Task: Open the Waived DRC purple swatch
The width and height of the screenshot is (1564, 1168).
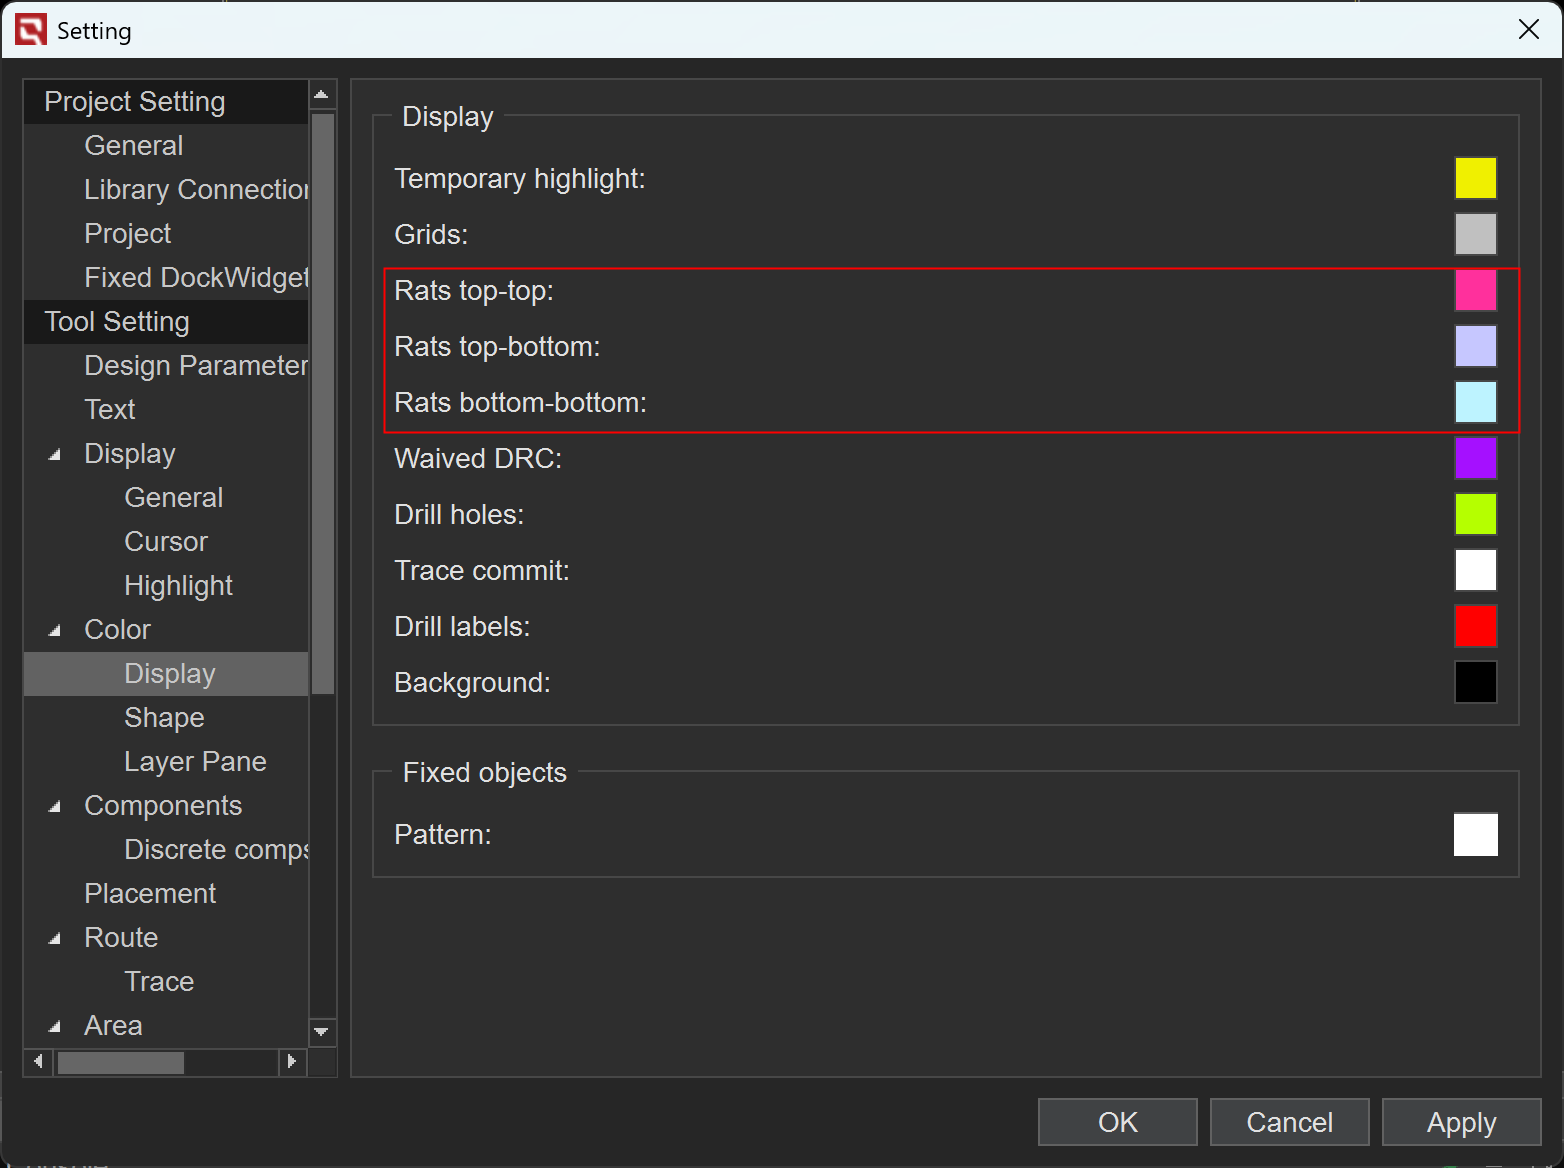Action: (x=1475, y=458)
